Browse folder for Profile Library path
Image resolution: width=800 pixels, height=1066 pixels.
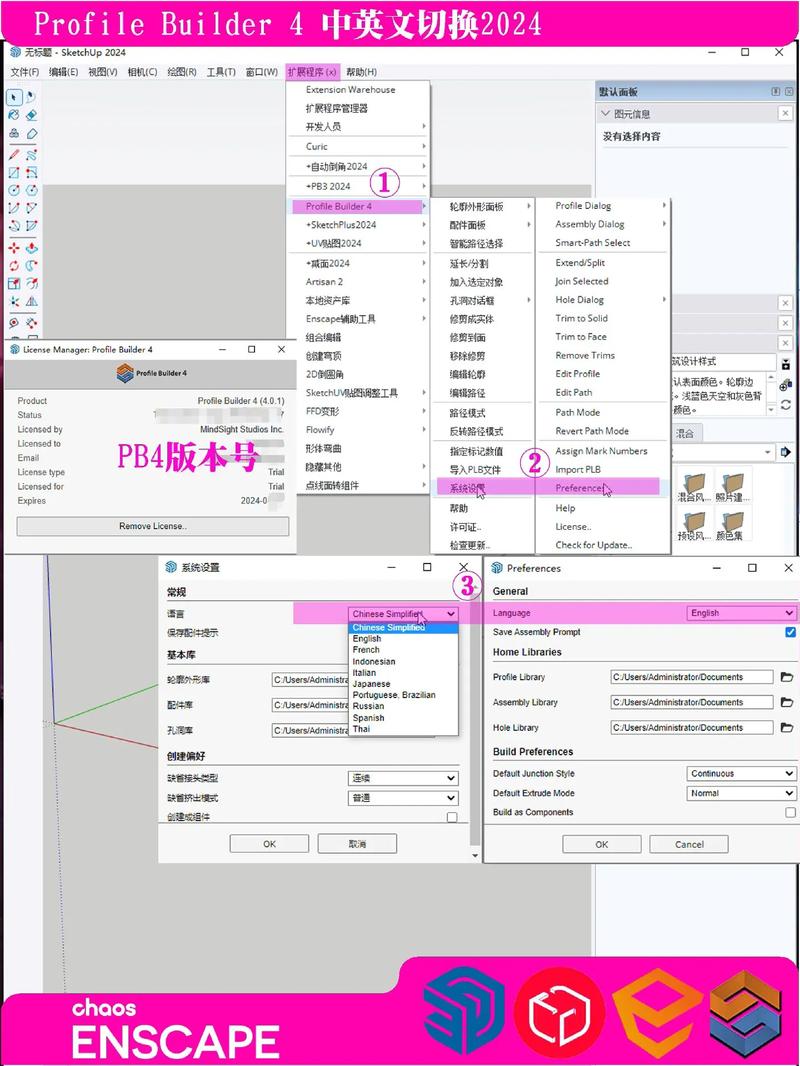pos(787,677)
